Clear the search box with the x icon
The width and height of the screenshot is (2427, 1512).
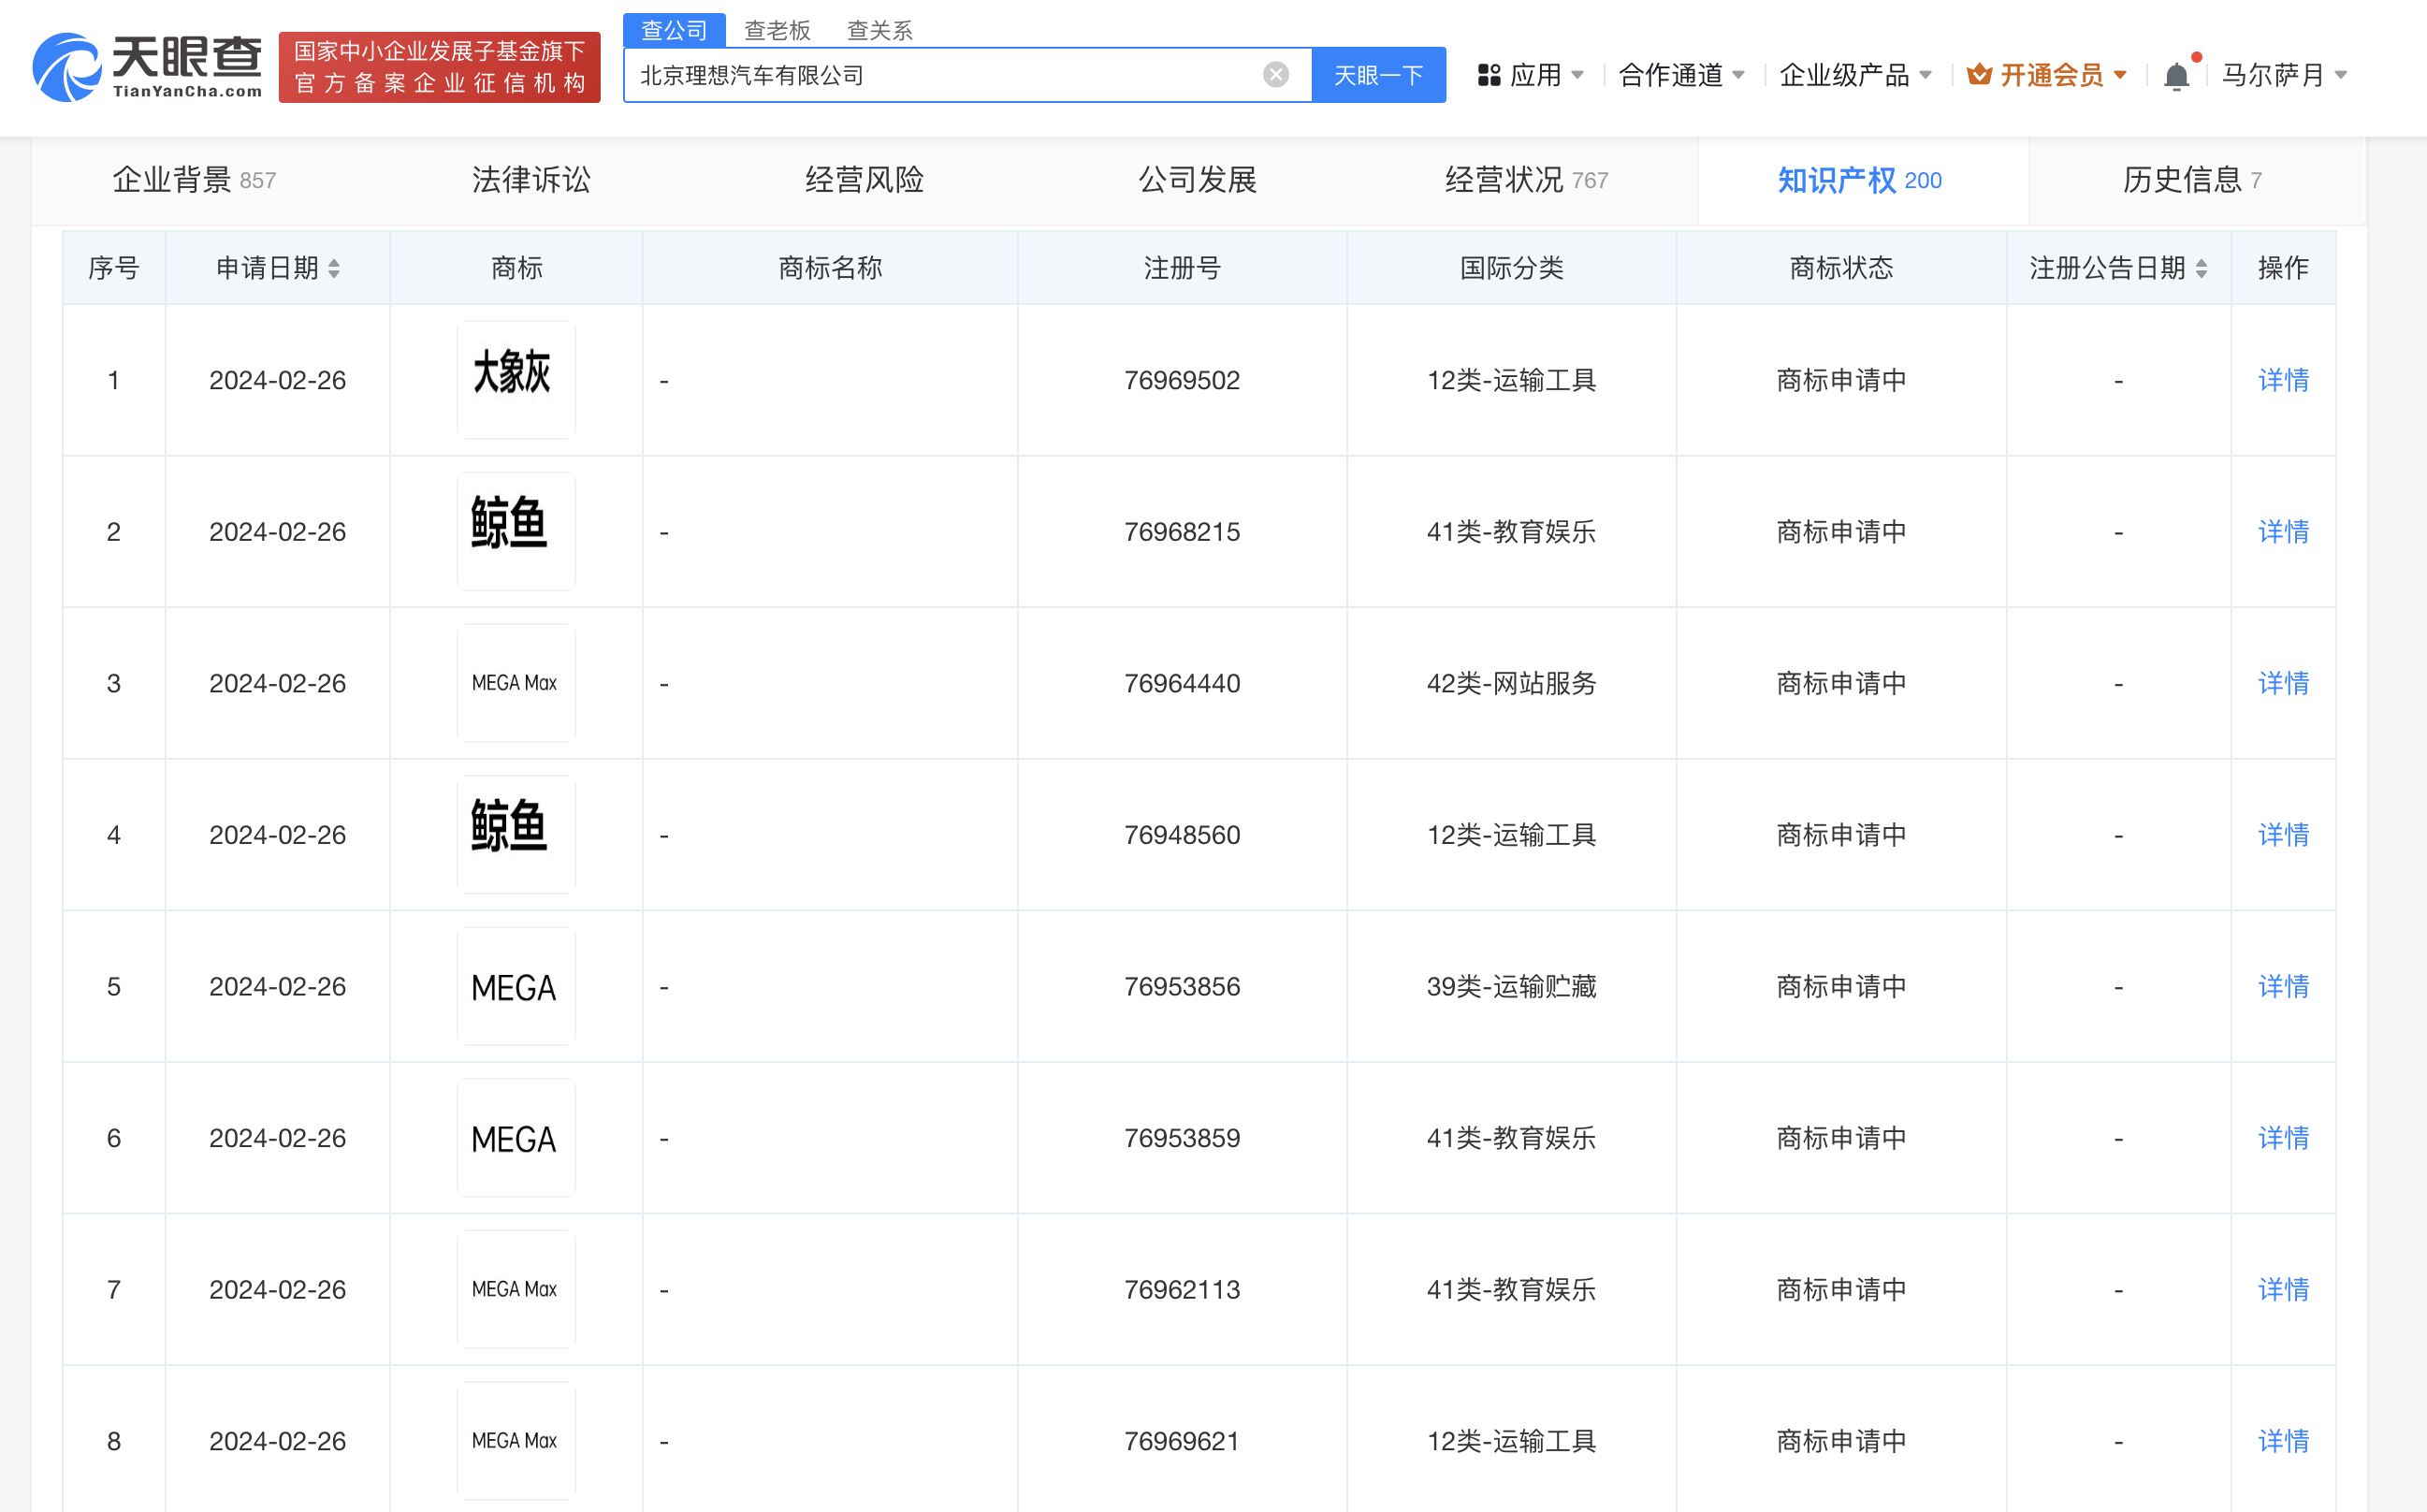pos(1274,73)
